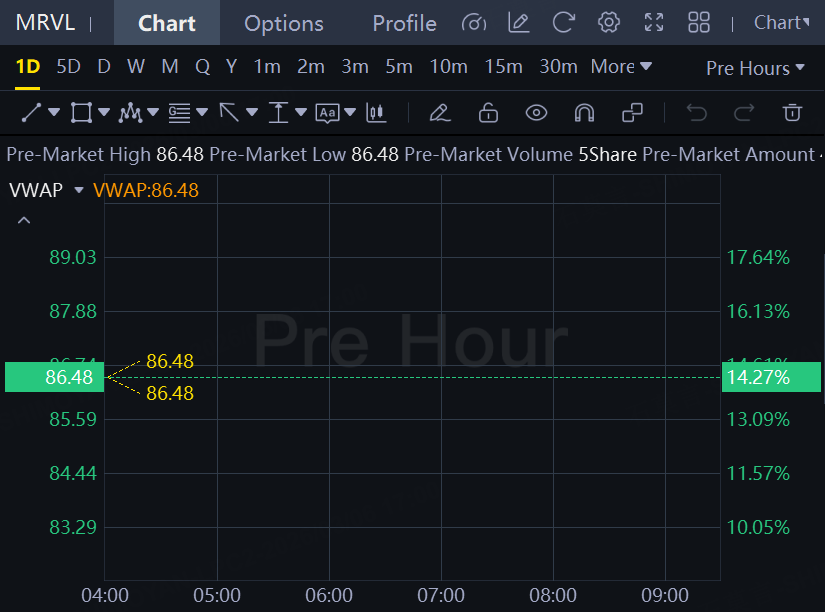
Task: Select the rectangle shape tool
Action: point(81,113)
